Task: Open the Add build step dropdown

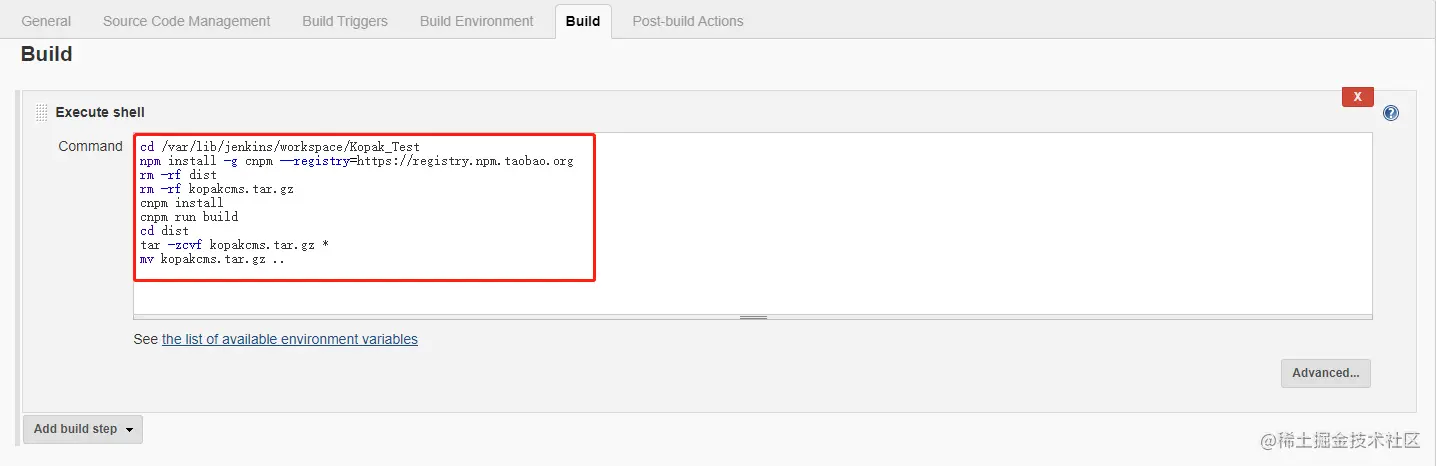Action: 83,429
